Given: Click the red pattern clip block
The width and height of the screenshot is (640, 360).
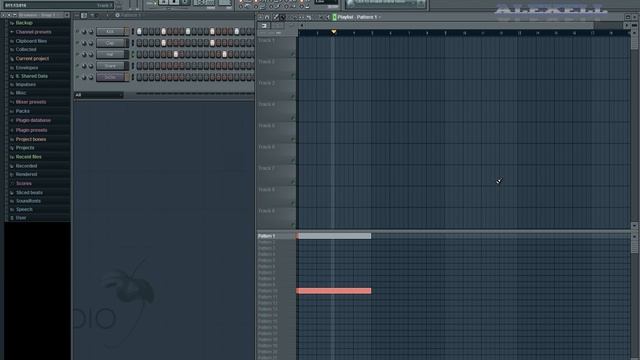Looking at the screenshot, I should [334, 291].
